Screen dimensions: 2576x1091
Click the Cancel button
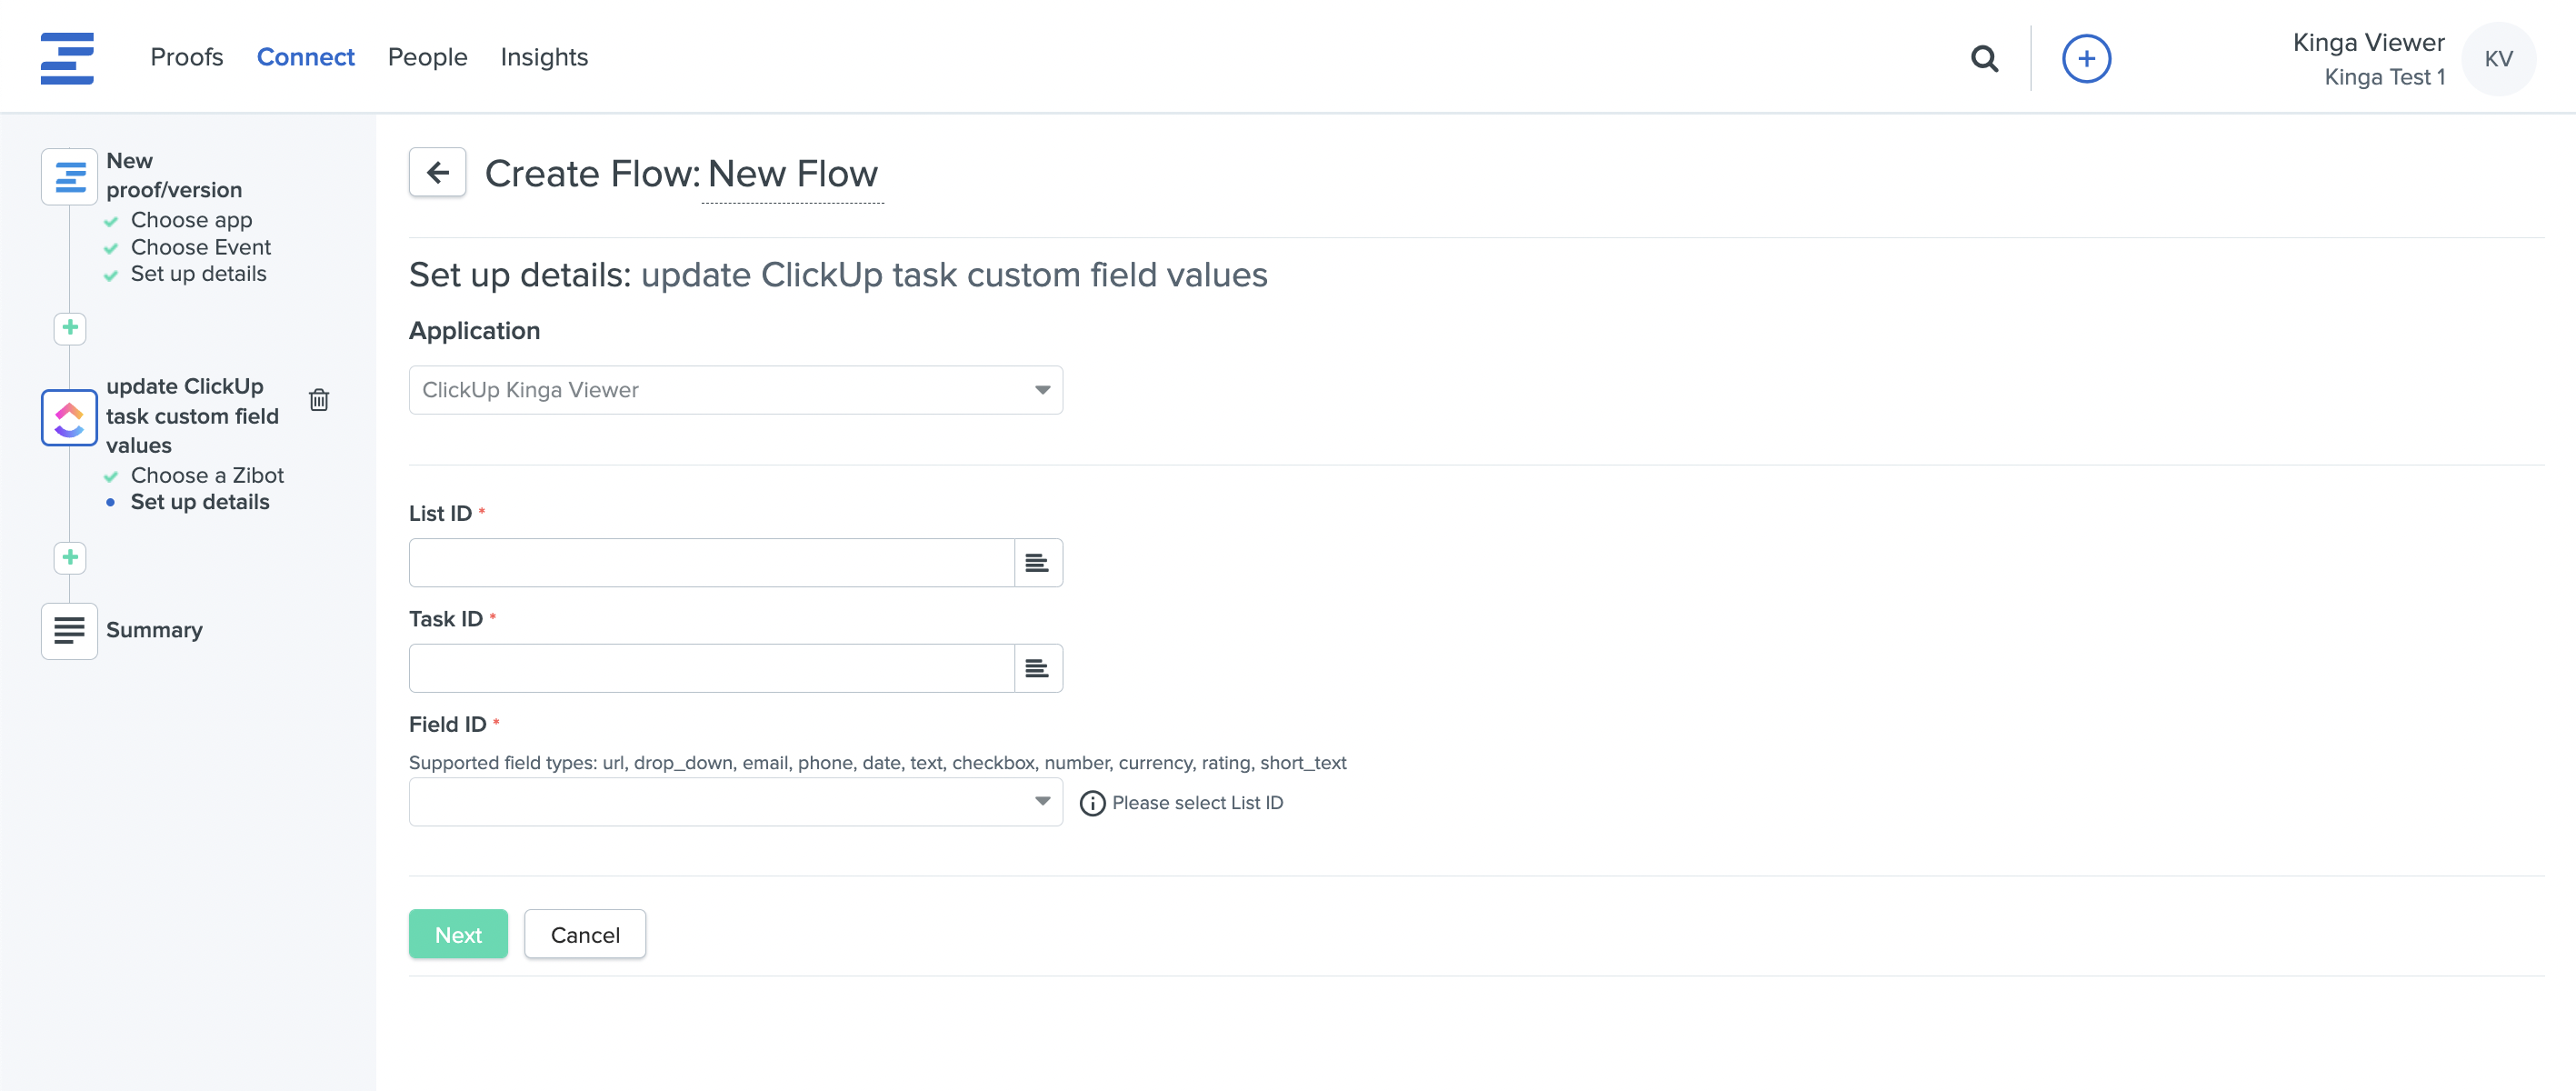[584, 934]
